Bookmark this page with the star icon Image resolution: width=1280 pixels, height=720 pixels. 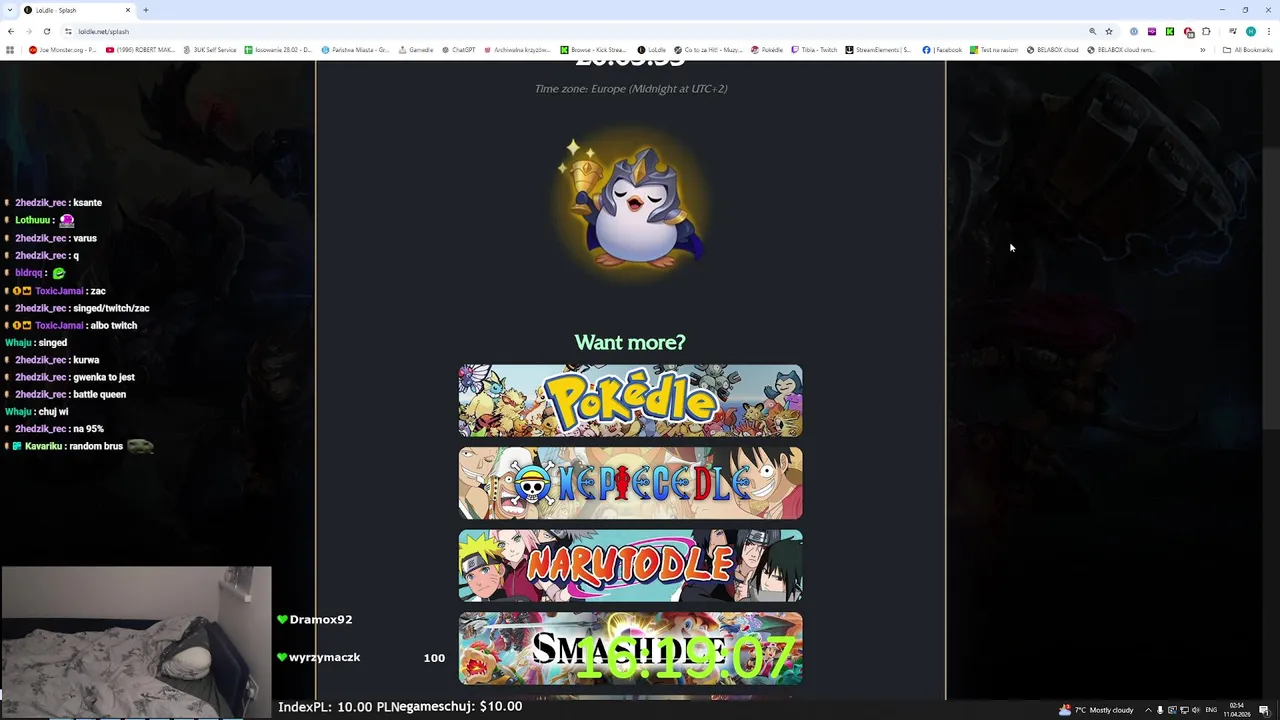click(1109, 31)
